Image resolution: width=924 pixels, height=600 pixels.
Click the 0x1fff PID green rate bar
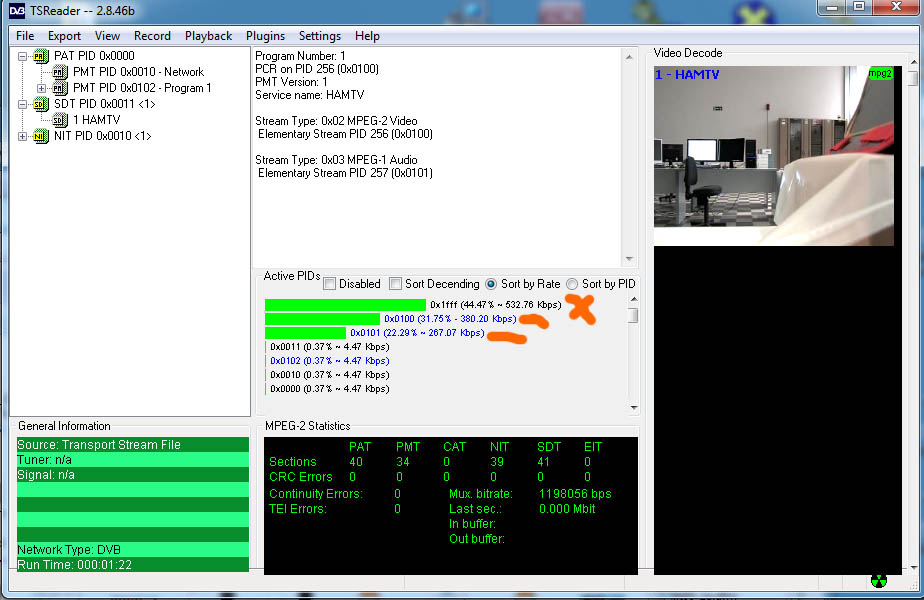pyautogui.click(x=345, y=305)
